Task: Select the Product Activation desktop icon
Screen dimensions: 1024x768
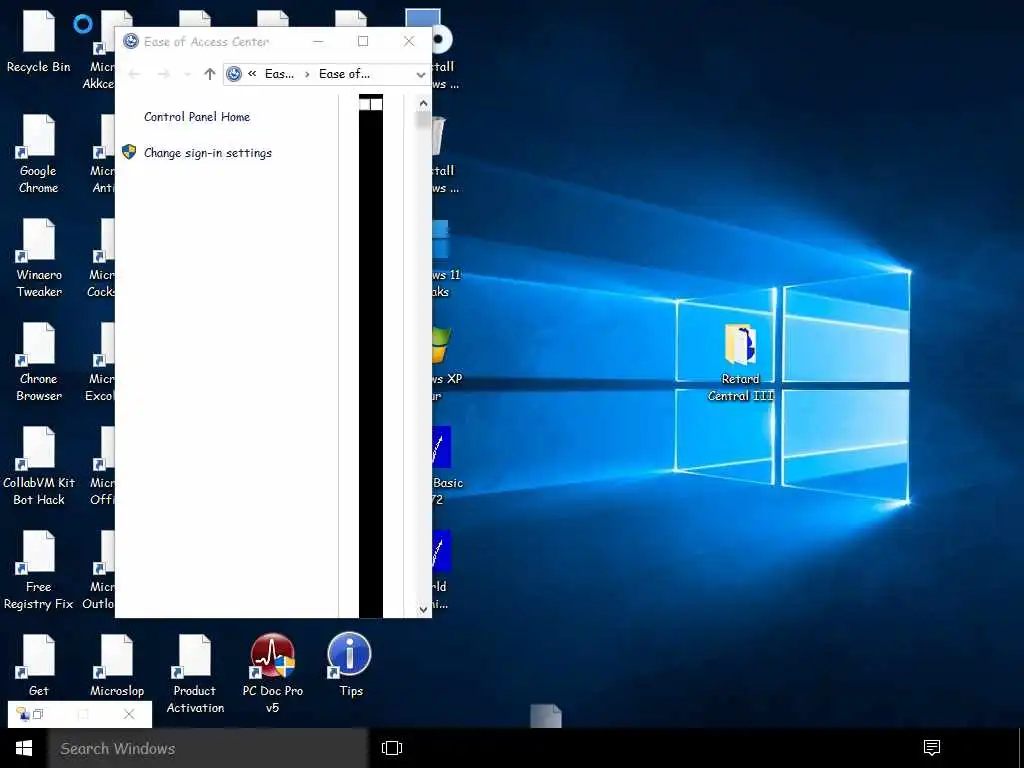Action: (195, 673)
